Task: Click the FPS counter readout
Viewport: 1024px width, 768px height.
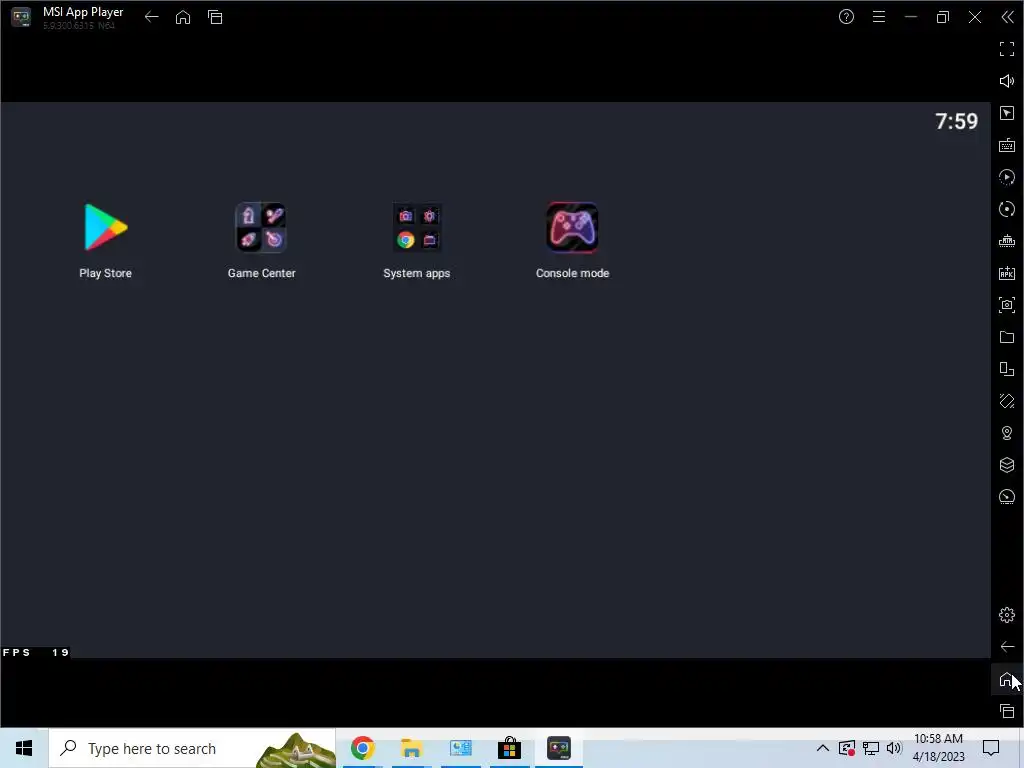Action: (36, 652)
